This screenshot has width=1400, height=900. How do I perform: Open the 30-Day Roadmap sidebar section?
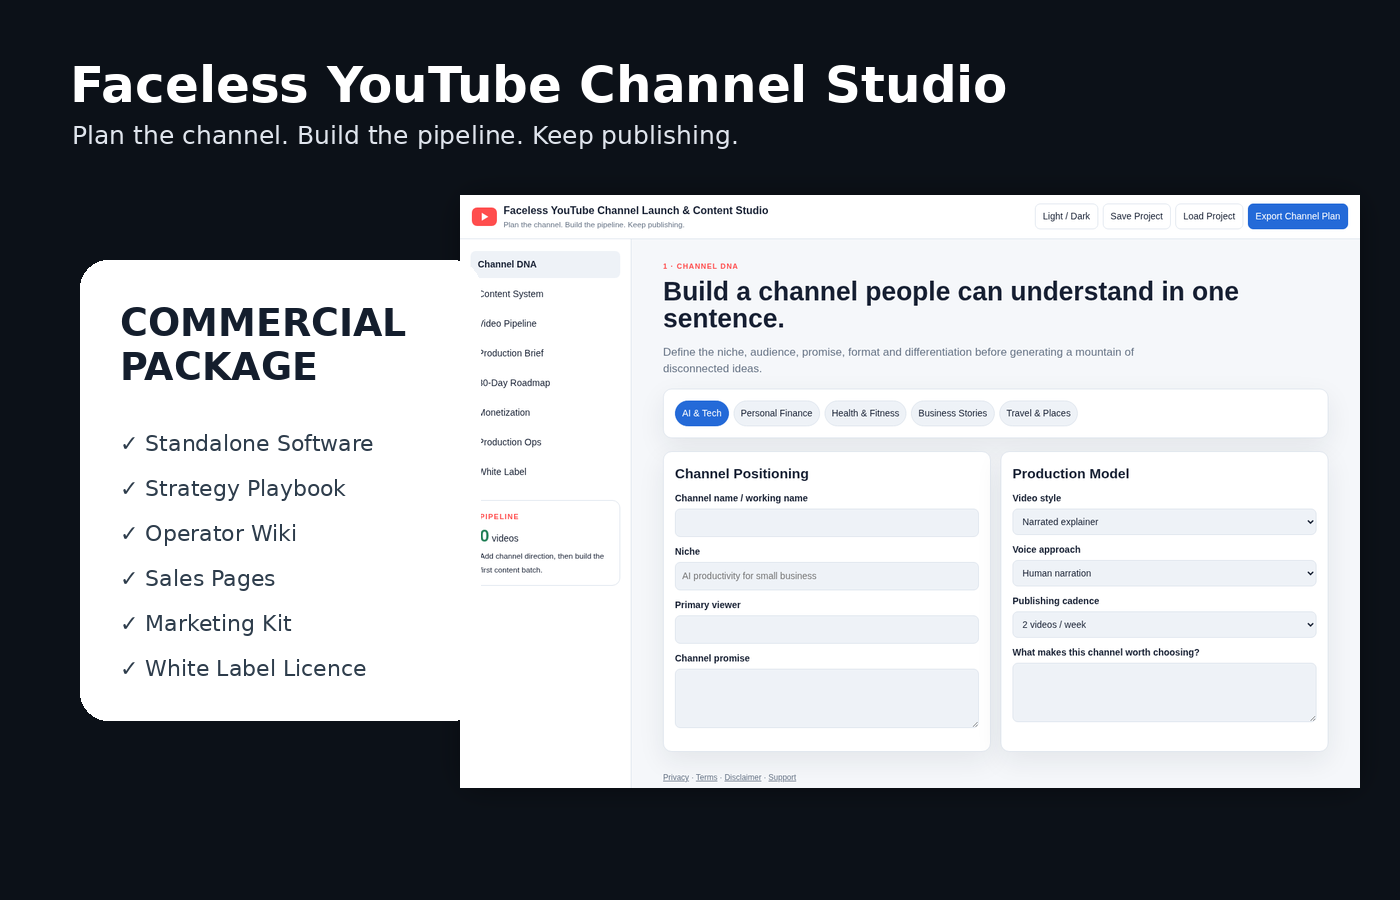[x=545, y=383]
